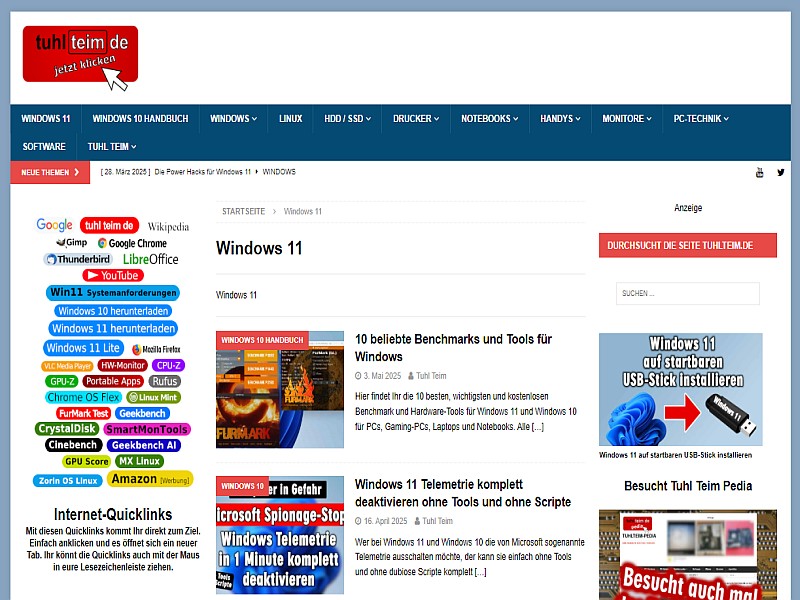
Task: Open article title Windows 11 Telemetrie komplett deaktivieren
Action: (x=463, y=493)
